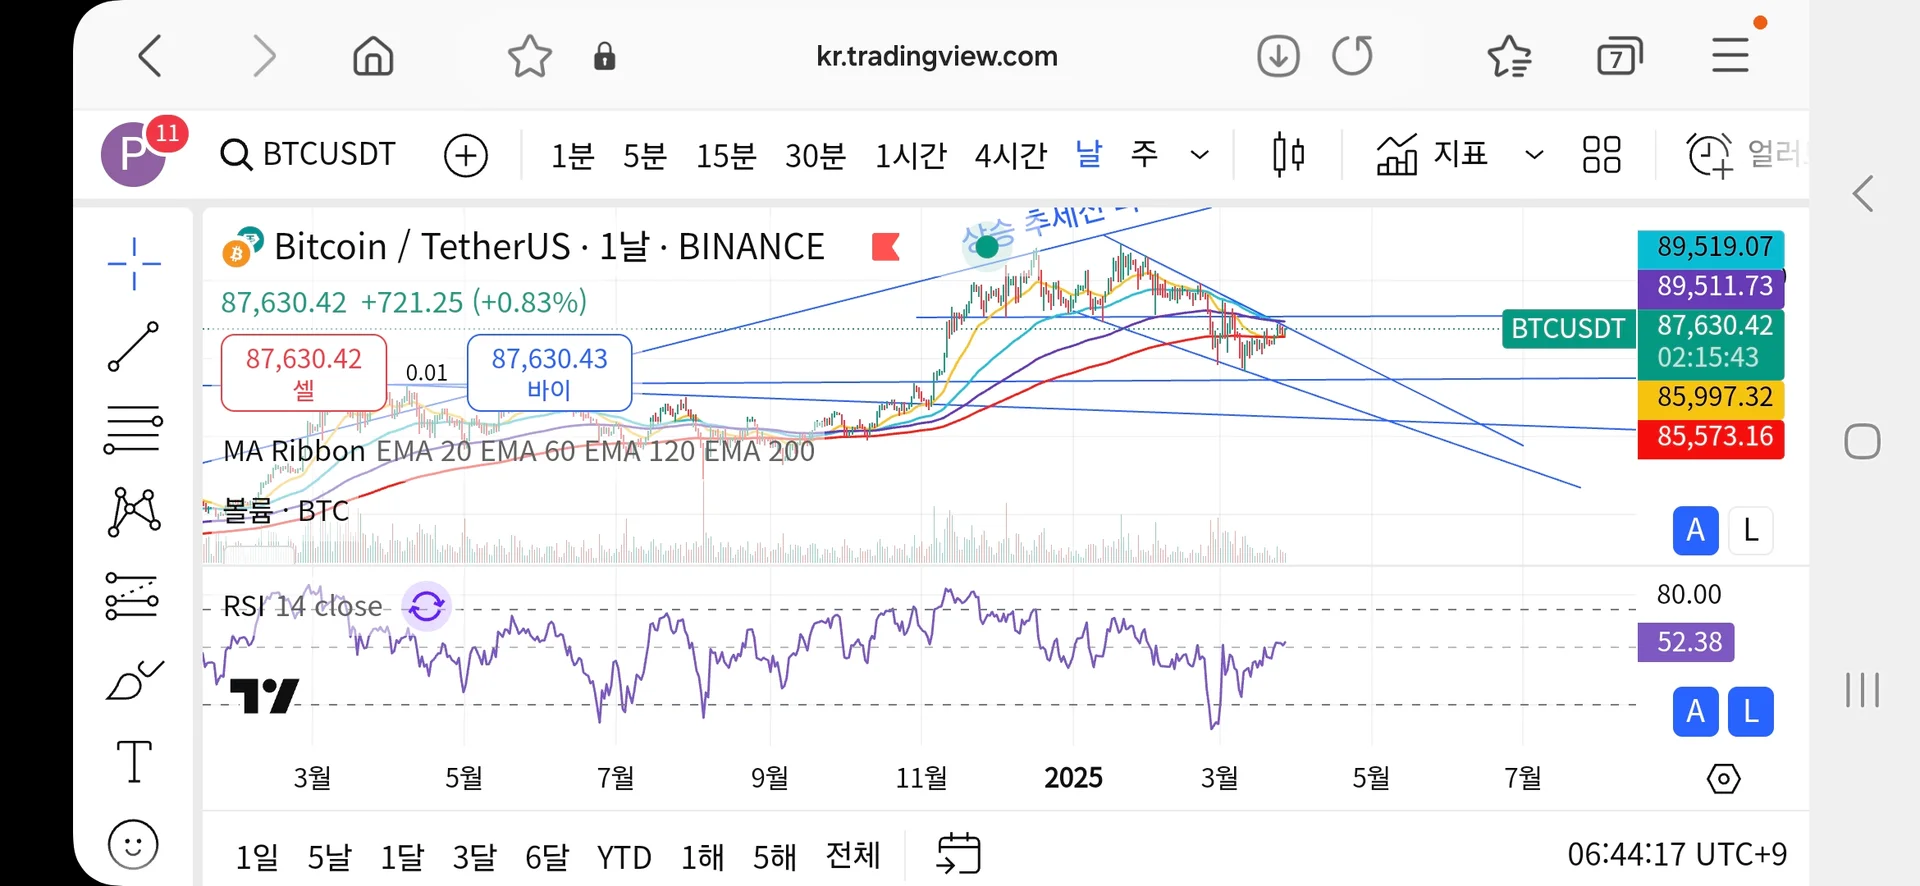
Task: Select the Fibonacci retracement tool
Action: click(133, 430)
